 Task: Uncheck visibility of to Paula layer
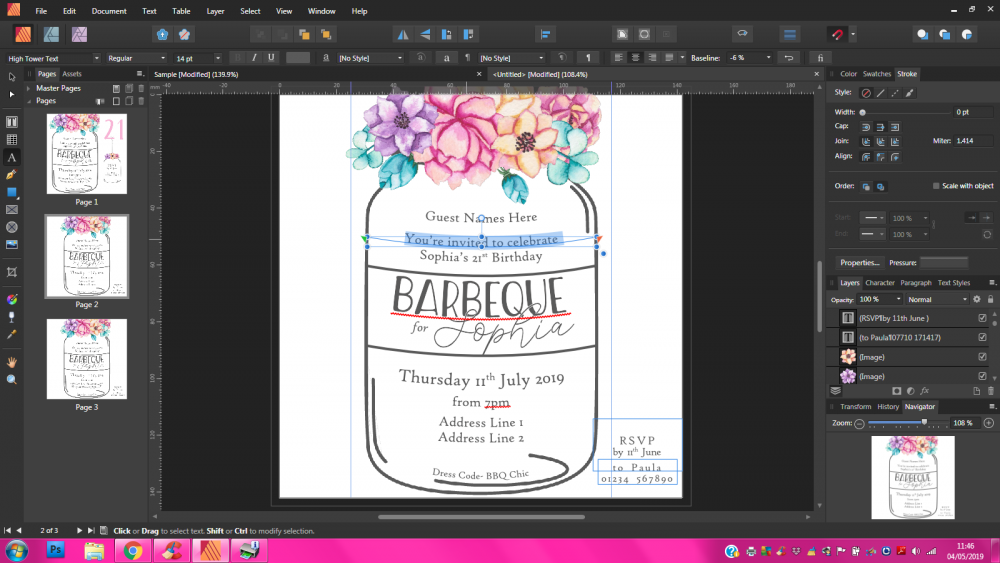click(x=982, y=337)
